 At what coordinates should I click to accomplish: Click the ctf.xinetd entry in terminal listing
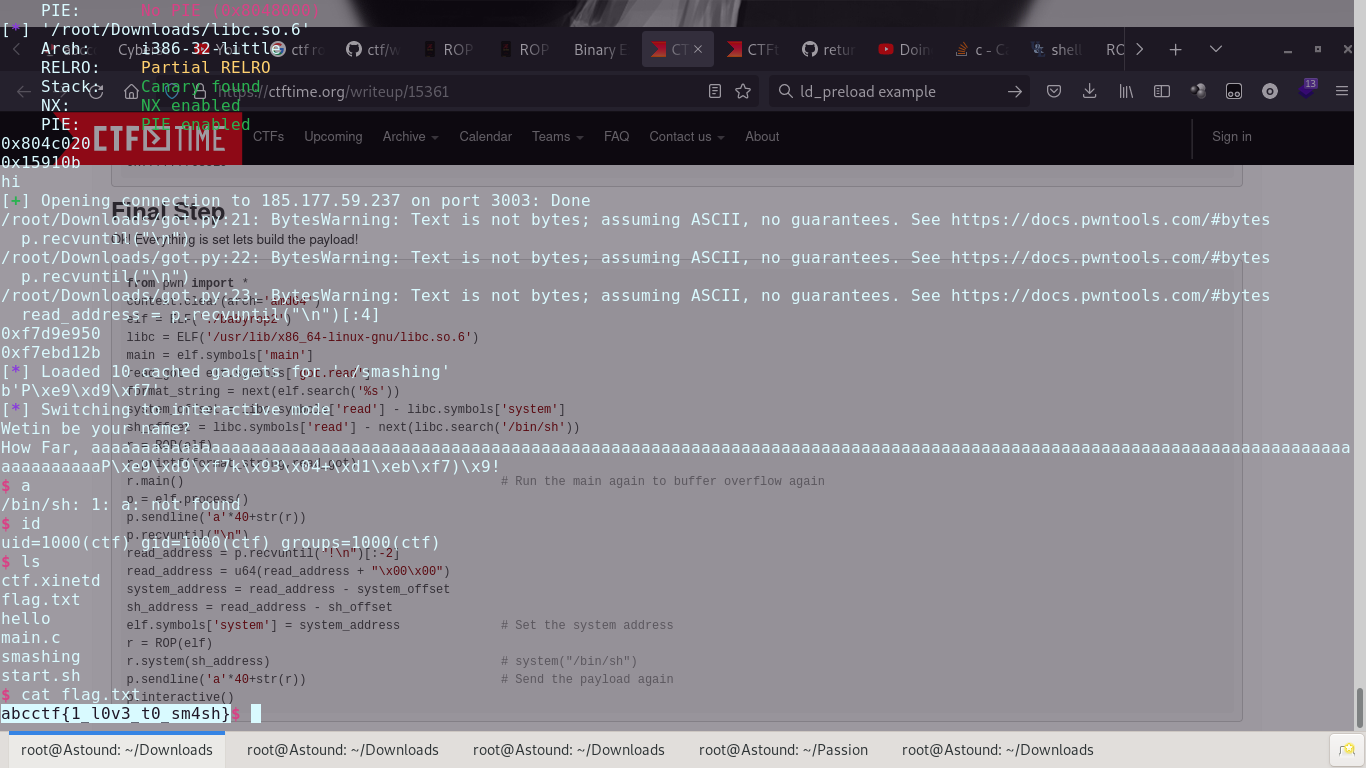pos(50,580)
